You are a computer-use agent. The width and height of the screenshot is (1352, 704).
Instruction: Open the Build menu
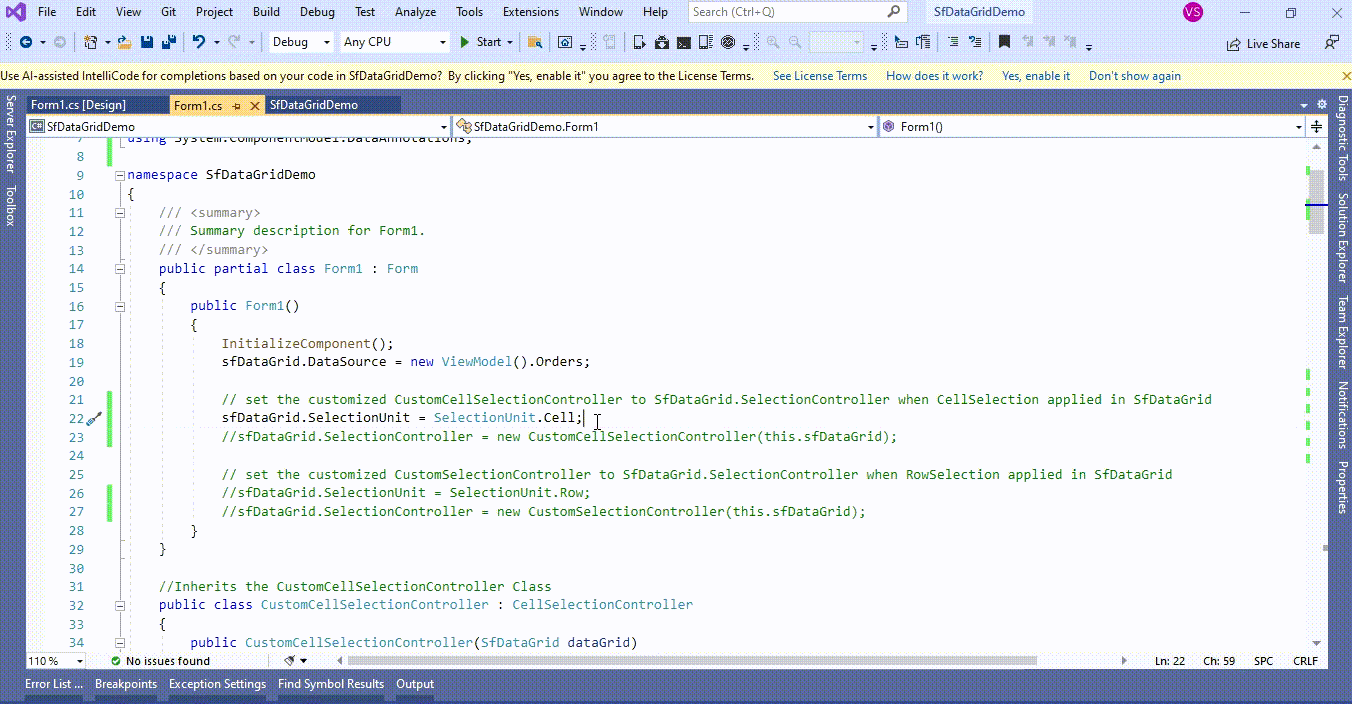tap(266, 12)
